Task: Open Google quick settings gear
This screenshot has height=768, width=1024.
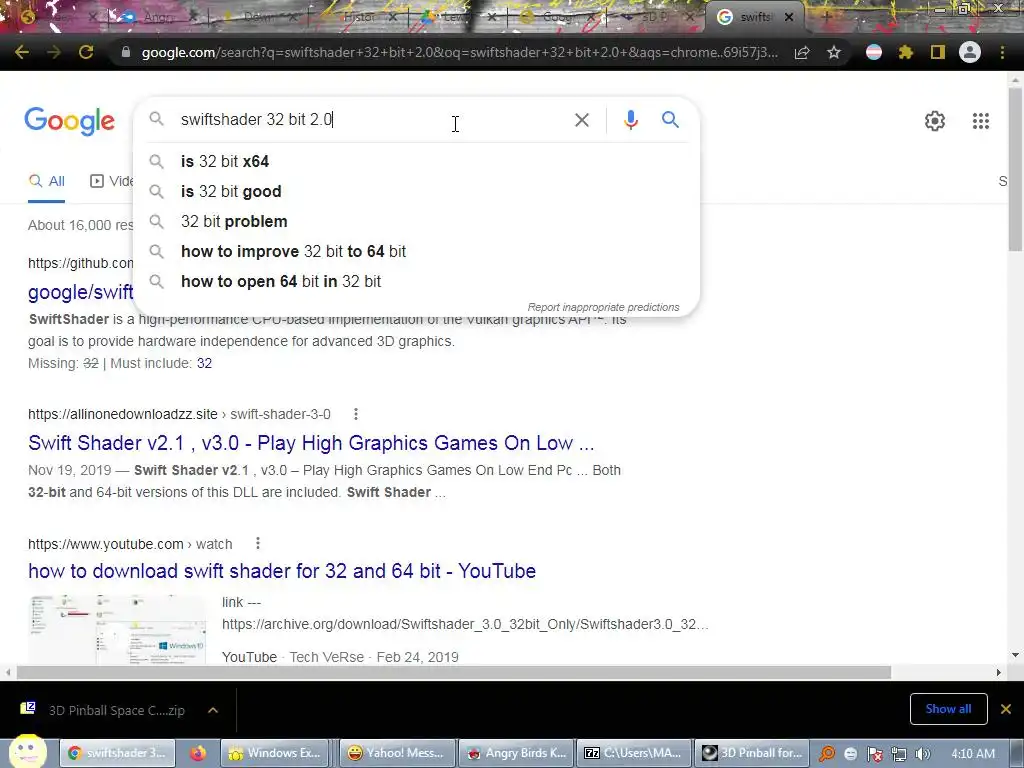Action: pos(935,121)
